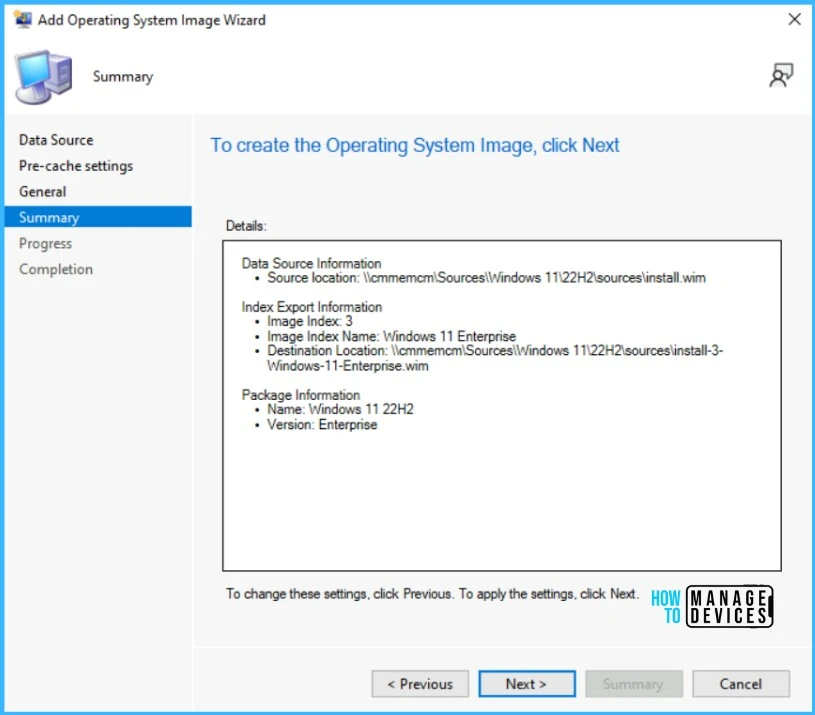Select the Progress step in sidebar
This screenshot has width=815, height=715.
[x=45, y=243]
